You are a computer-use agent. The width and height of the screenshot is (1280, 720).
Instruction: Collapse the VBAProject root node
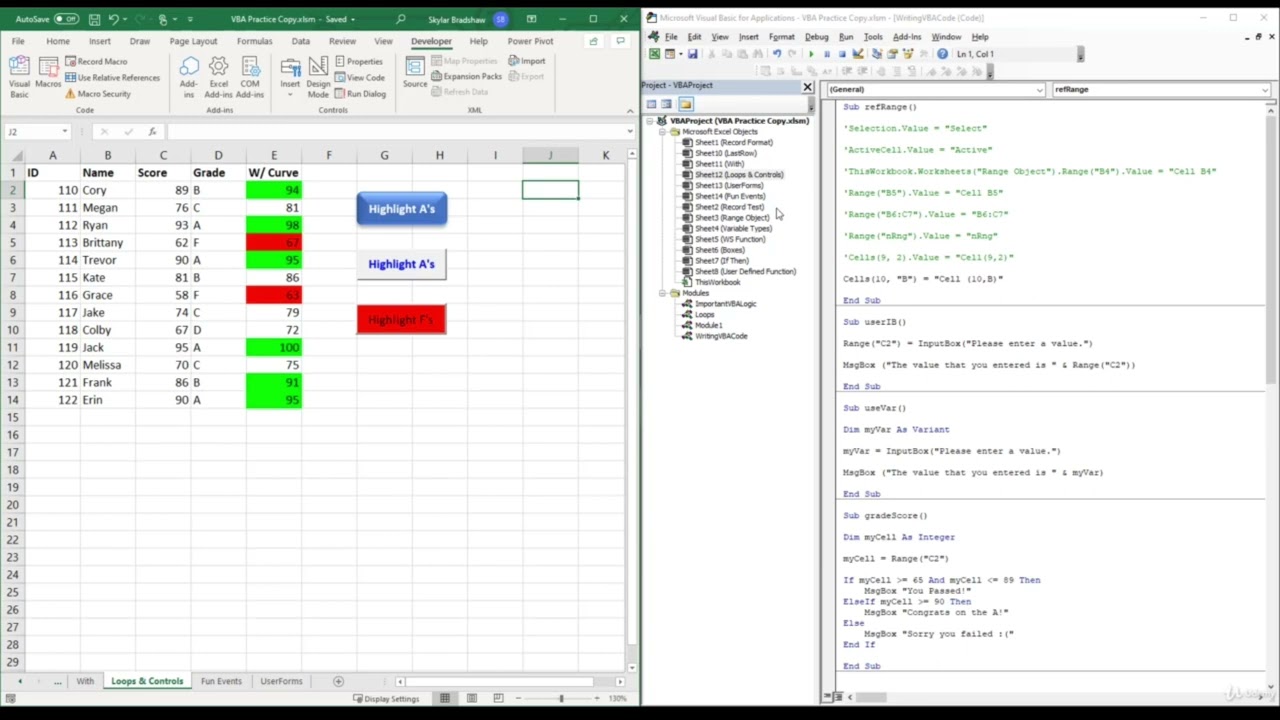[650, 121]
